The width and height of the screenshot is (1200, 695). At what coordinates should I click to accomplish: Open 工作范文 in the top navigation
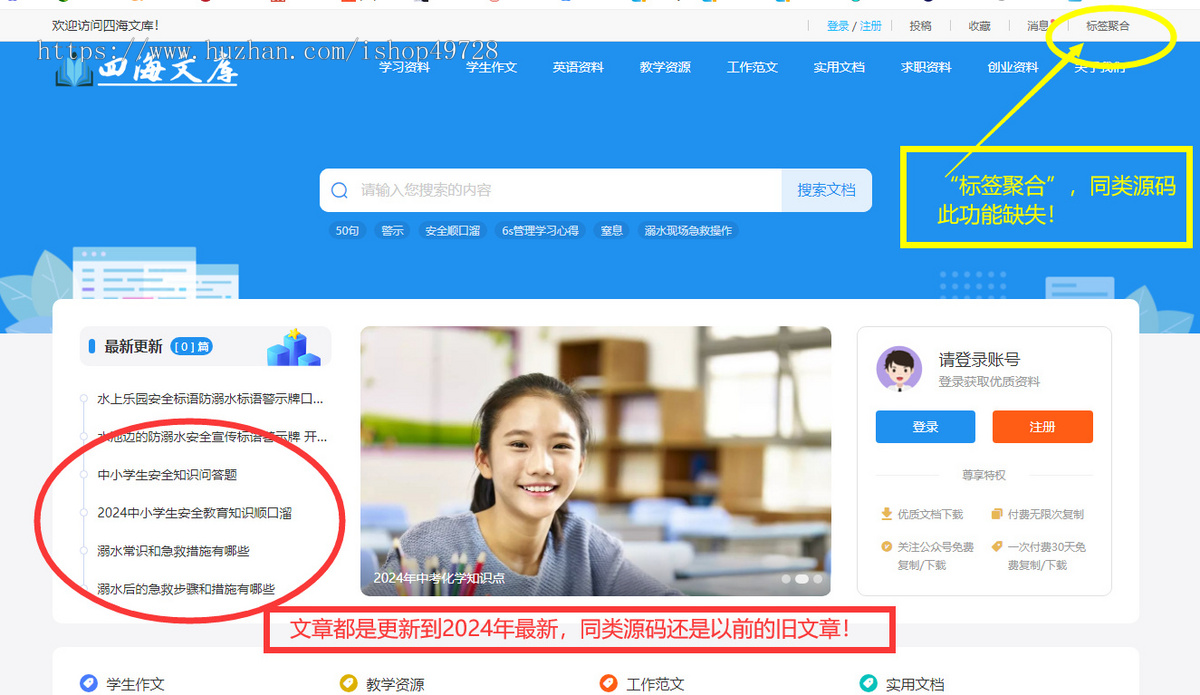(x=752, y=67)
